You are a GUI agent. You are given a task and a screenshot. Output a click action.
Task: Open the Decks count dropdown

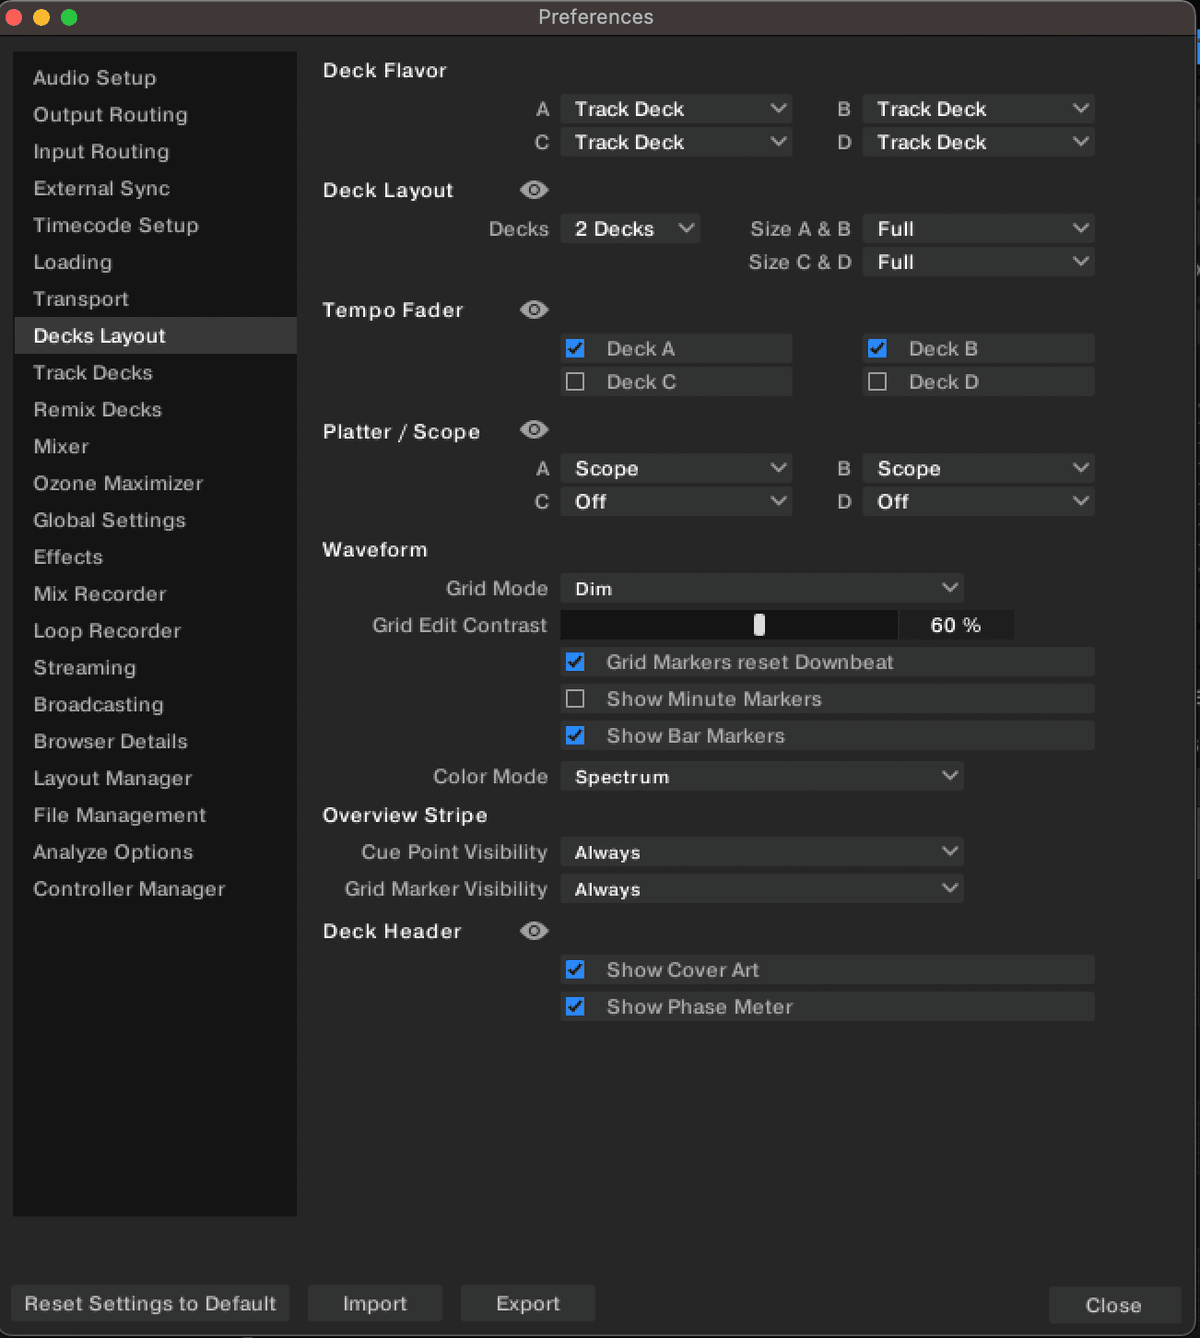(630, 229)
